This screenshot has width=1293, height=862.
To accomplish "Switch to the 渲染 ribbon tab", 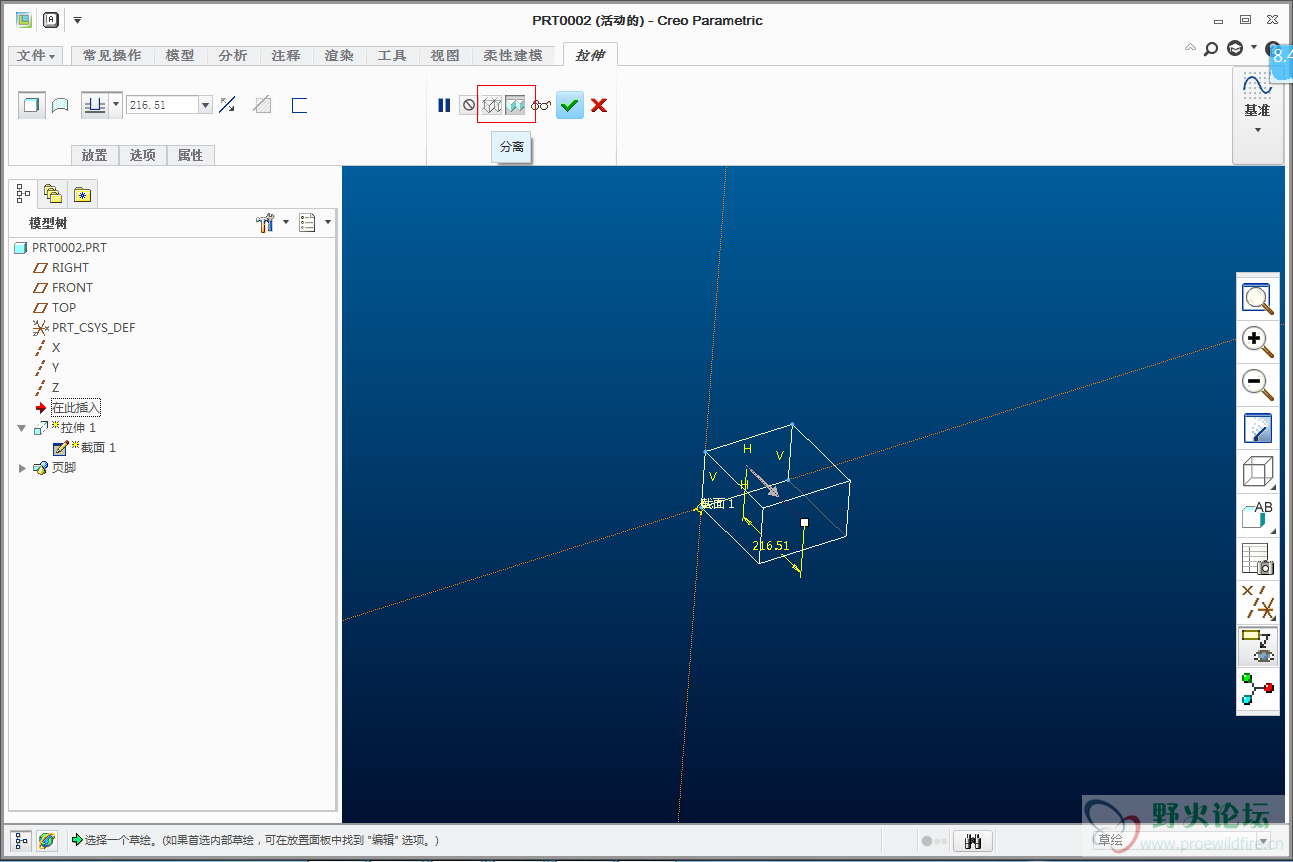I will pos(339,56).
